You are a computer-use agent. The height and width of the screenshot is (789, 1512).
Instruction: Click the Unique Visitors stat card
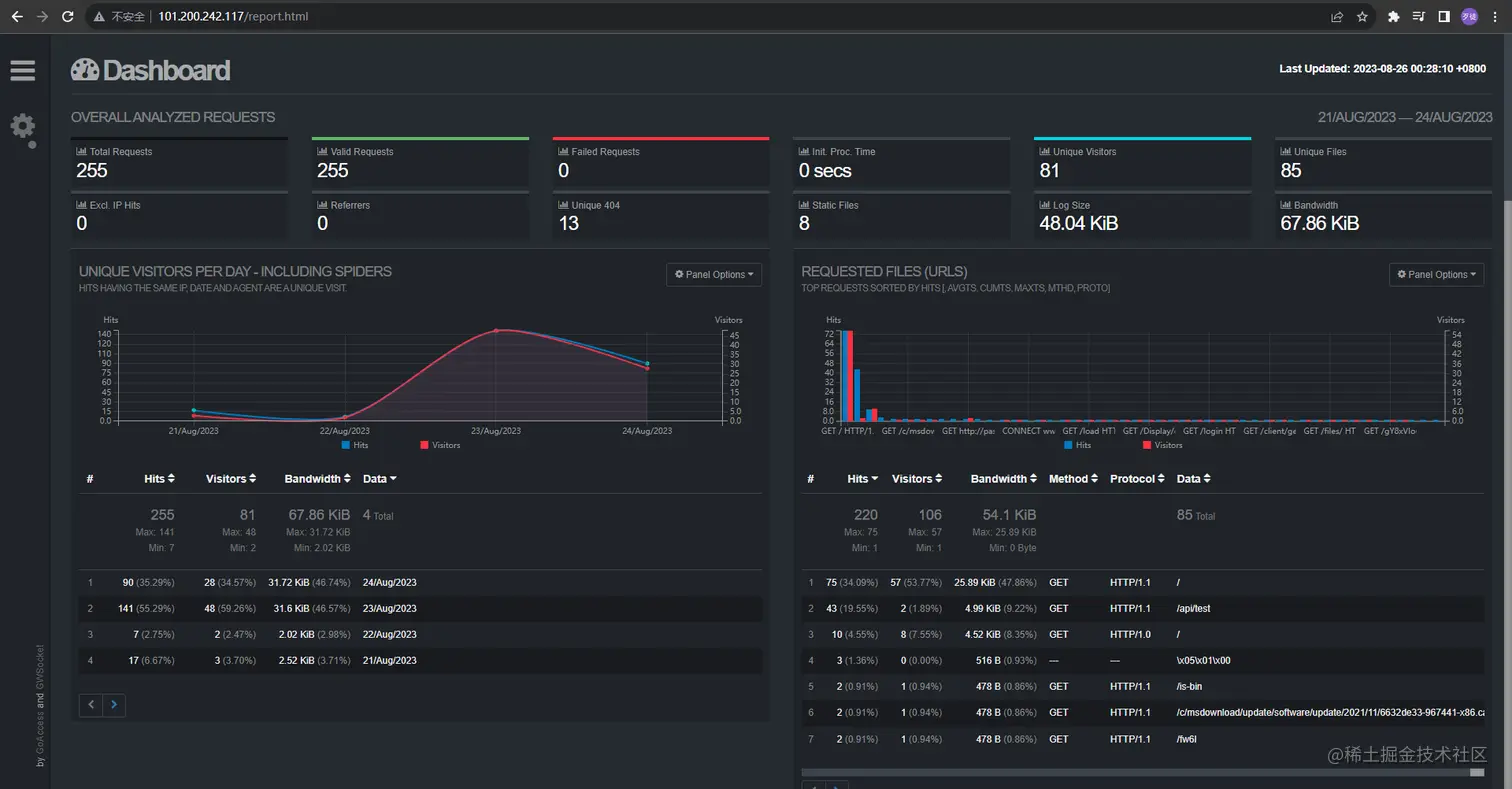(1142, 164)
